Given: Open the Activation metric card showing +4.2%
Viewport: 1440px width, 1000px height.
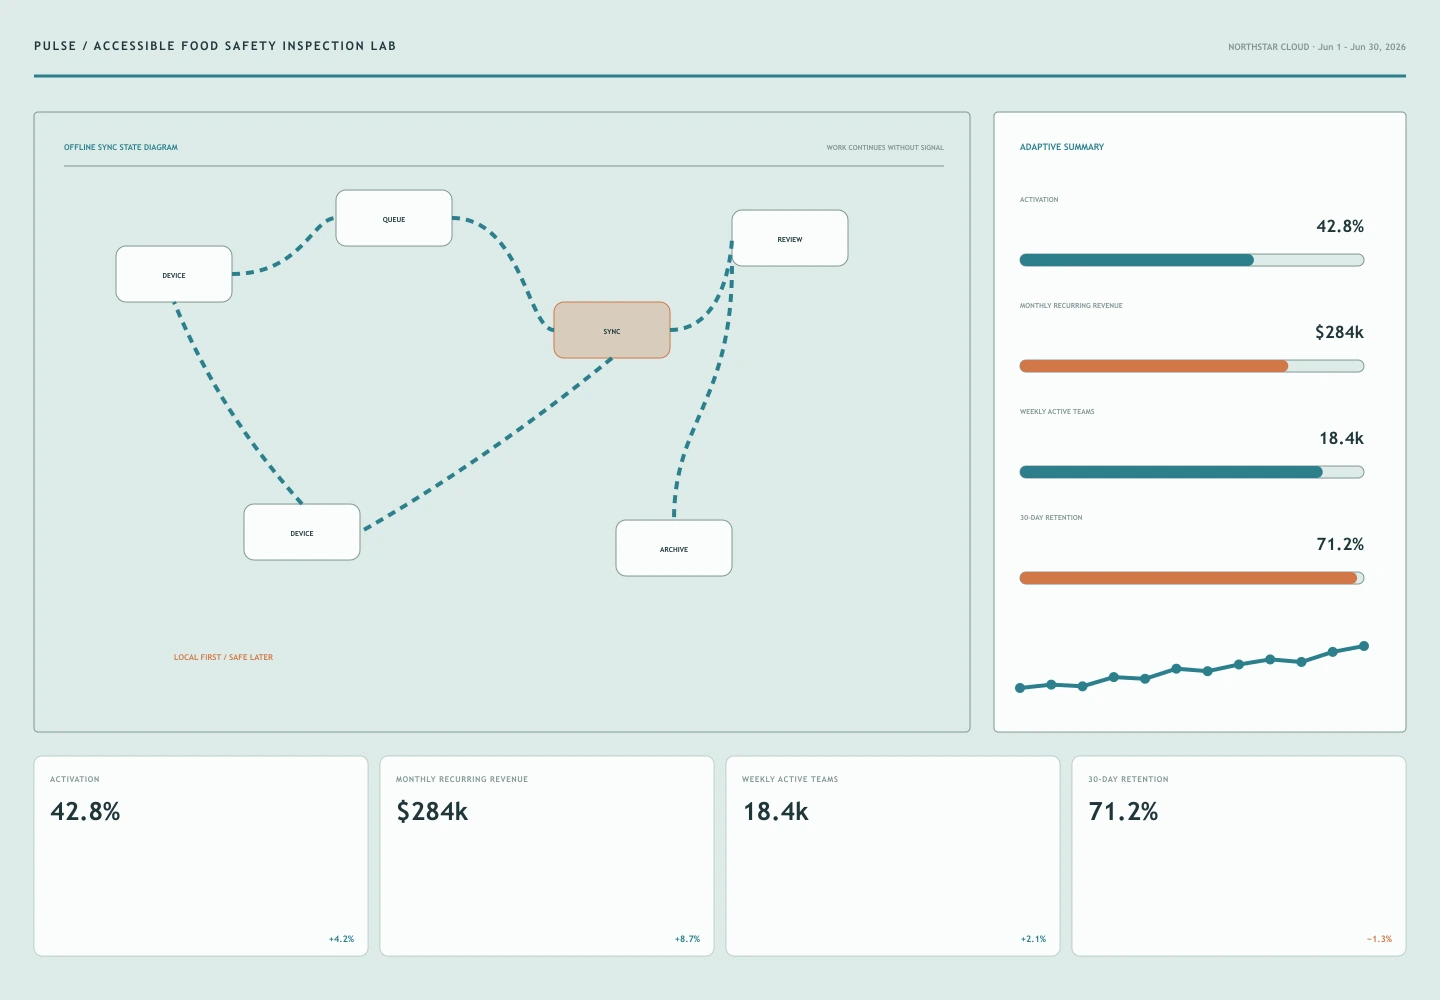Looking at the screenshot, I should tap(201, 856).
